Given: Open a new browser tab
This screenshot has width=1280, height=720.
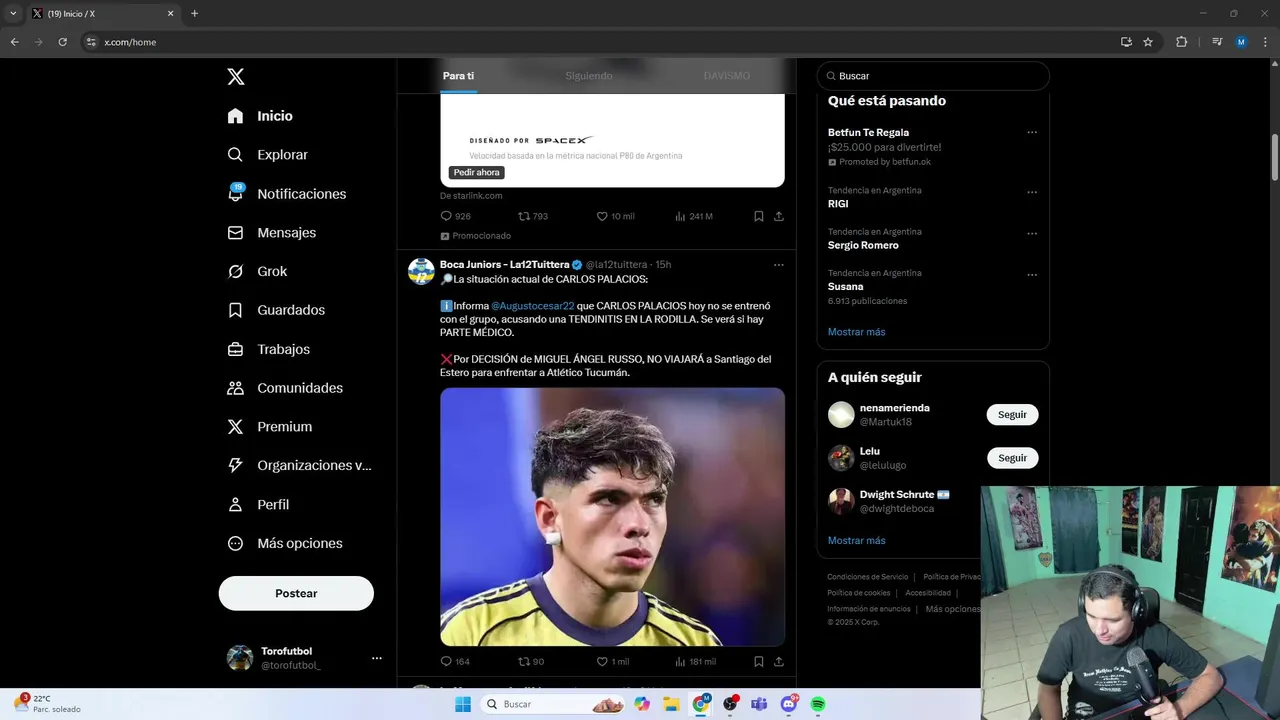Looking at the screenshot, I should point(194,14).
